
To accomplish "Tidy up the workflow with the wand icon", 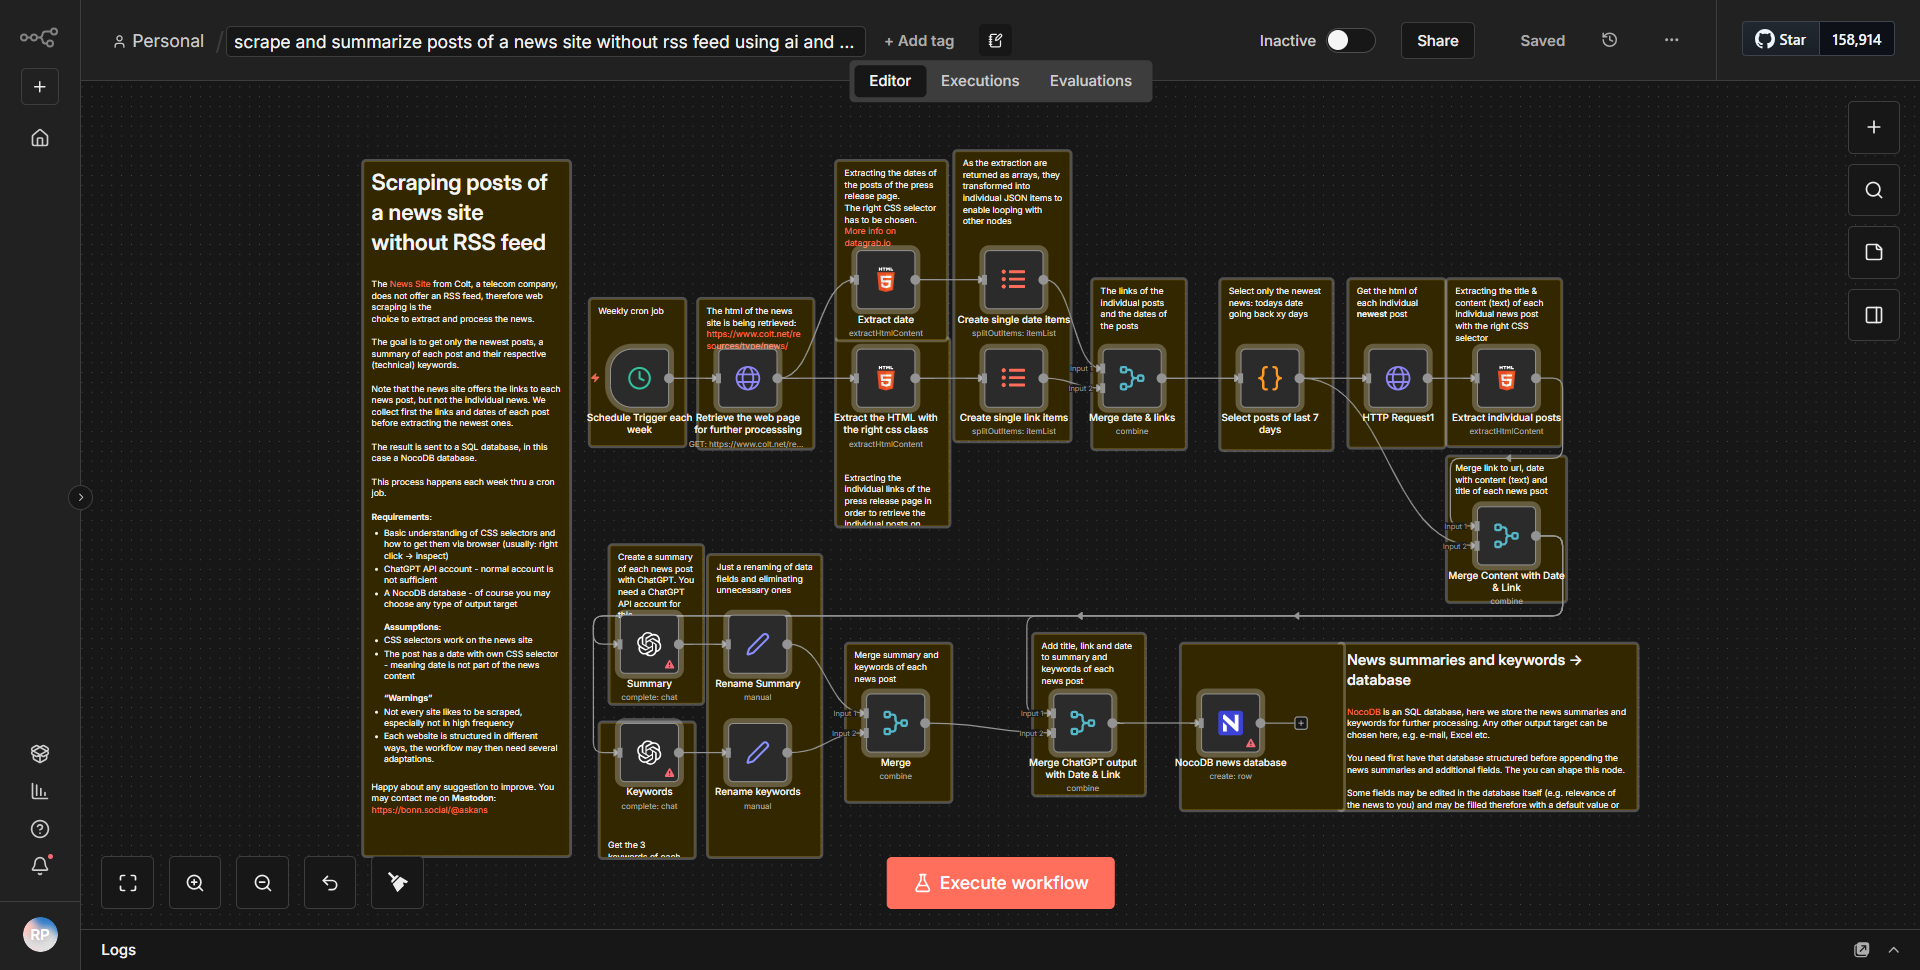I will pyautogui.click(x=396, y=882).
